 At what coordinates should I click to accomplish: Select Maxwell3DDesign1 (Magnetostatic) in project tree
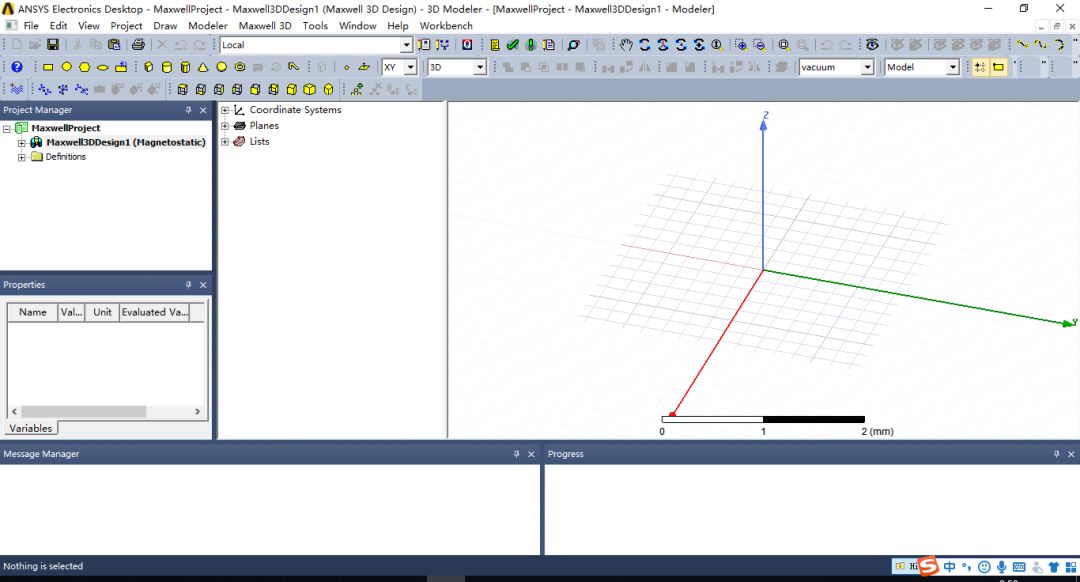click(126, 143)
